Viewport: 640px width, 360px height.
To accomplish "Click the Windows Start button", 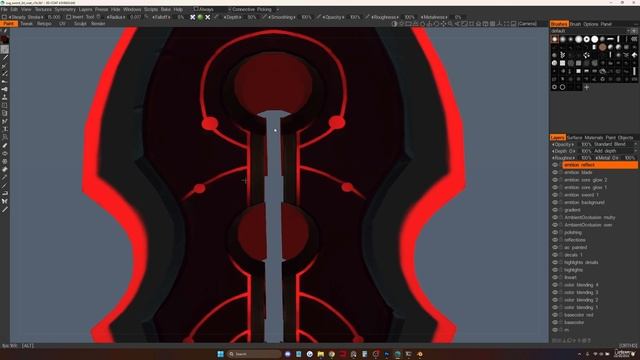I will pos(220,354).
